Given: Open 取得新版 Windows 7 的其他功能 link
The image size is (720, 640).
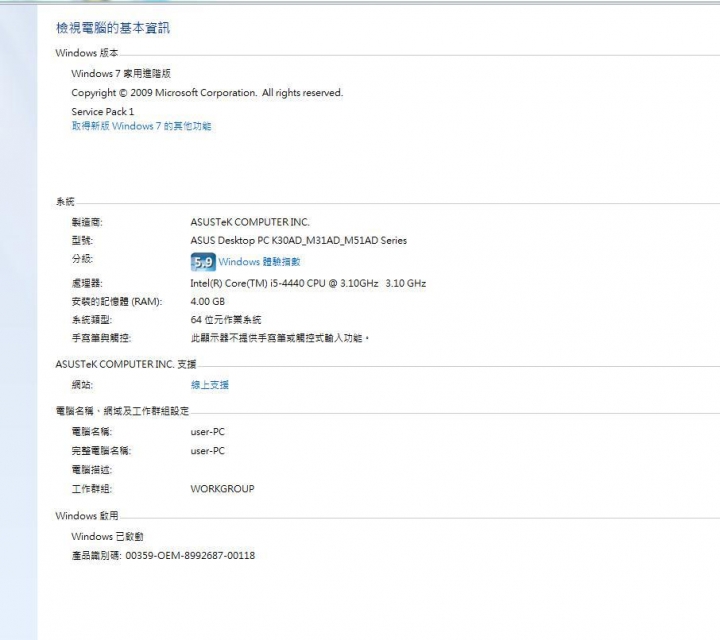Looking at the screenshot, I should click(141, 126).
